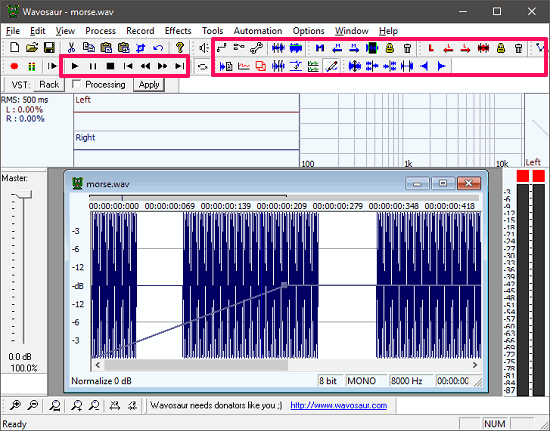Fast forward with the double right arrows
The image size is (550, 431).
[x=162, y=66]
